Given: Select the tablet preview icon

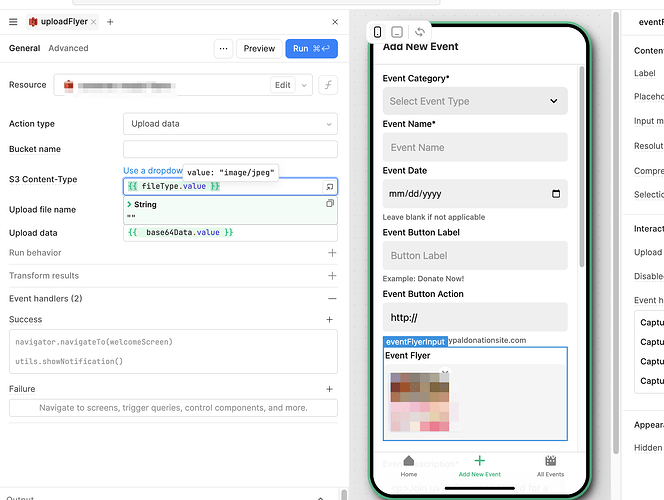Looking at the screenshot, I should coord(397,32).
